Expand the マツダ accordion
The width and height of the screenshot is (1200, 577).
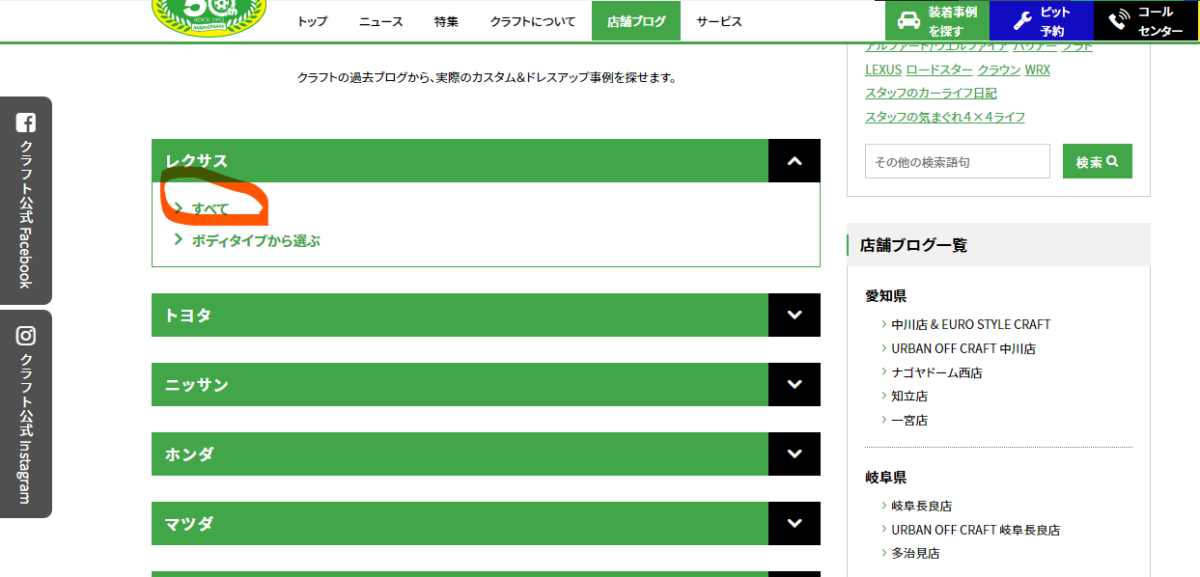(x=794, y=523)
